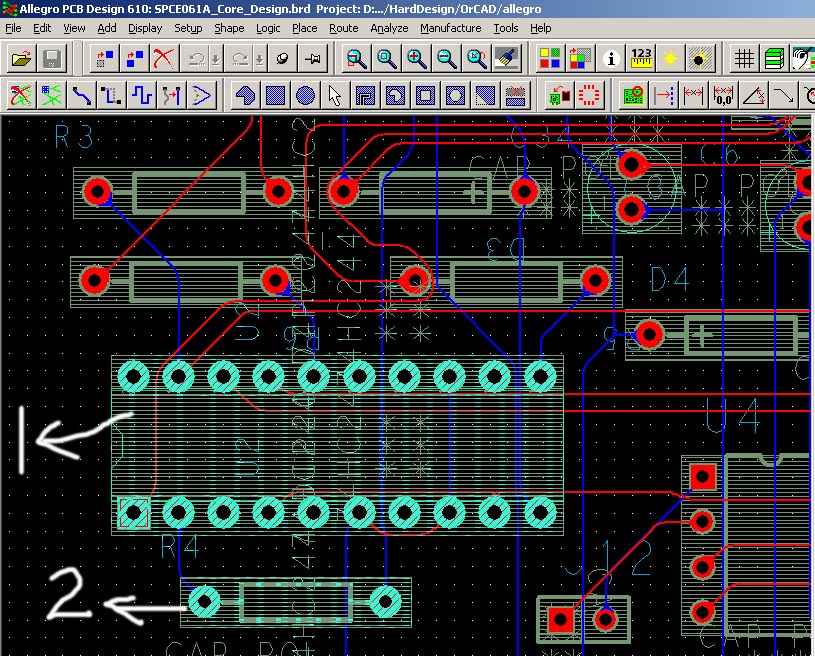This screenshot has width=815, height=656.
Task: Click the Zoom Out magnifier icon
Action: click(x=447, y=59)
